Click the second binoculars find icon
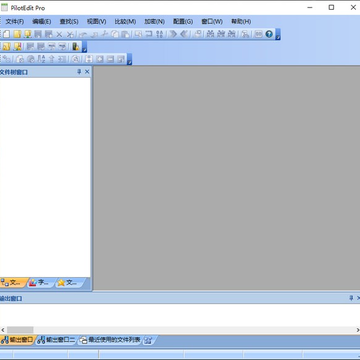Screen dimensions: 360x360 (x=221, y=34)
